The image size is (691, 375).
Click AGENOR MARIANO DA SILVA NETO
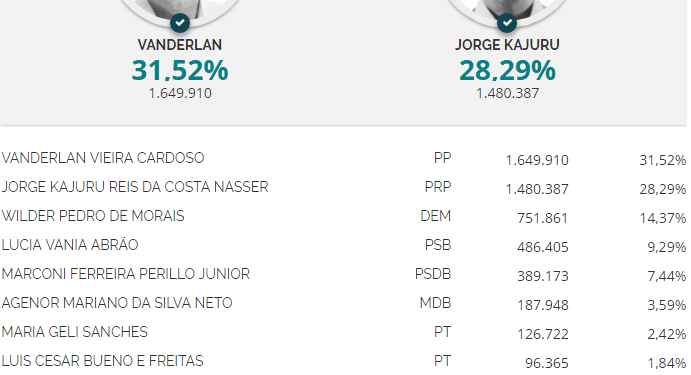[x=117, y=303]
